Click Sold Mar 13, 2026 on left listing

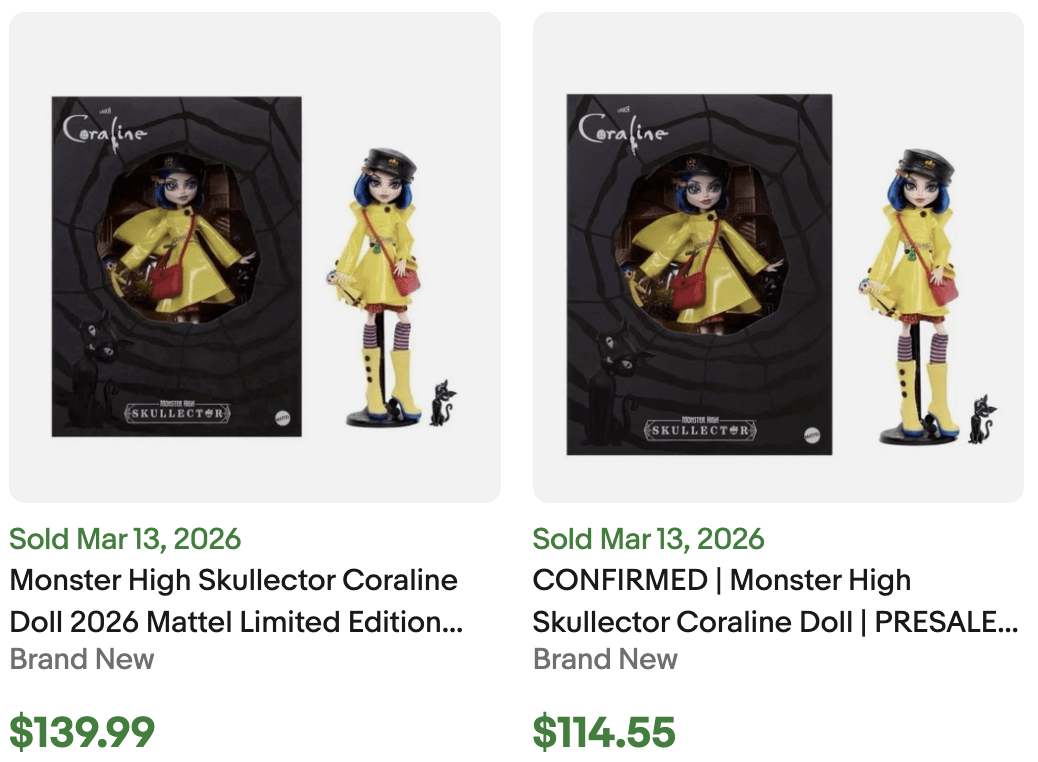(x=124, y=539)
